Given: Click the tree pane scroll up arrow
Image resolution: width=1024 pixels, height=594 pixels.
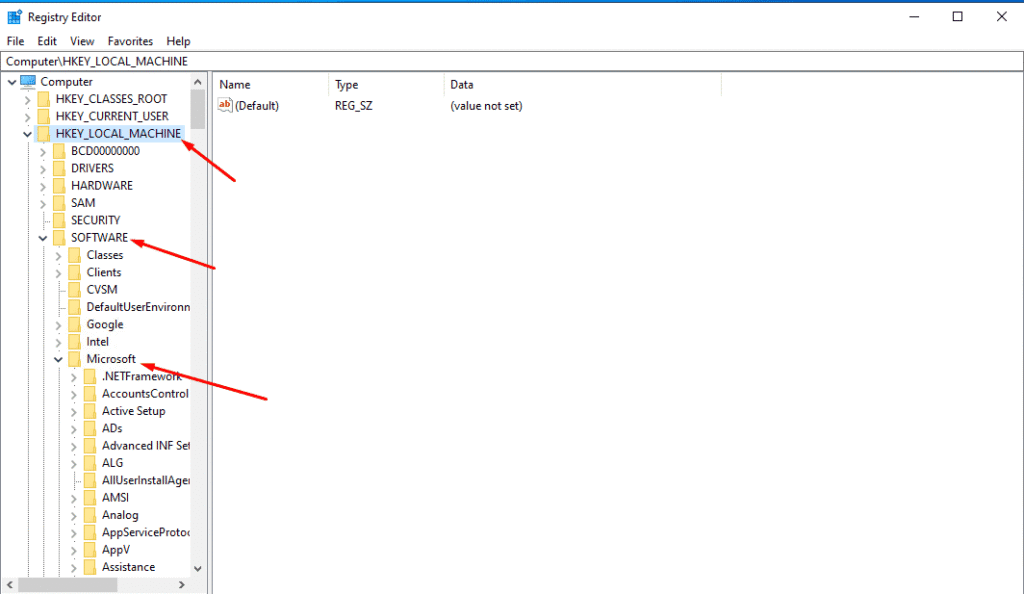Looking at the screenshot, I should coord(198,82).
